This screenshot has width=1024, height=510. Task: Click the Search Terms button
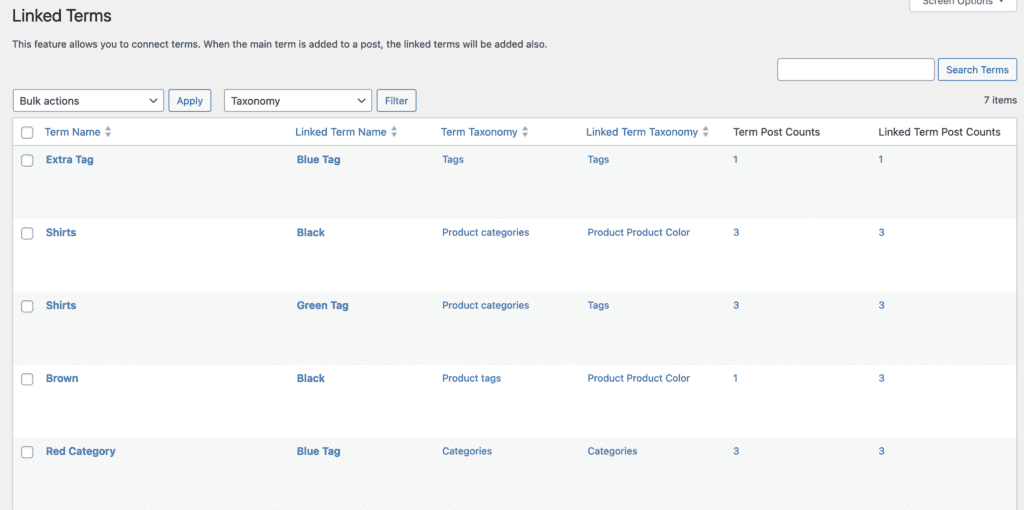tap(977, 70)
